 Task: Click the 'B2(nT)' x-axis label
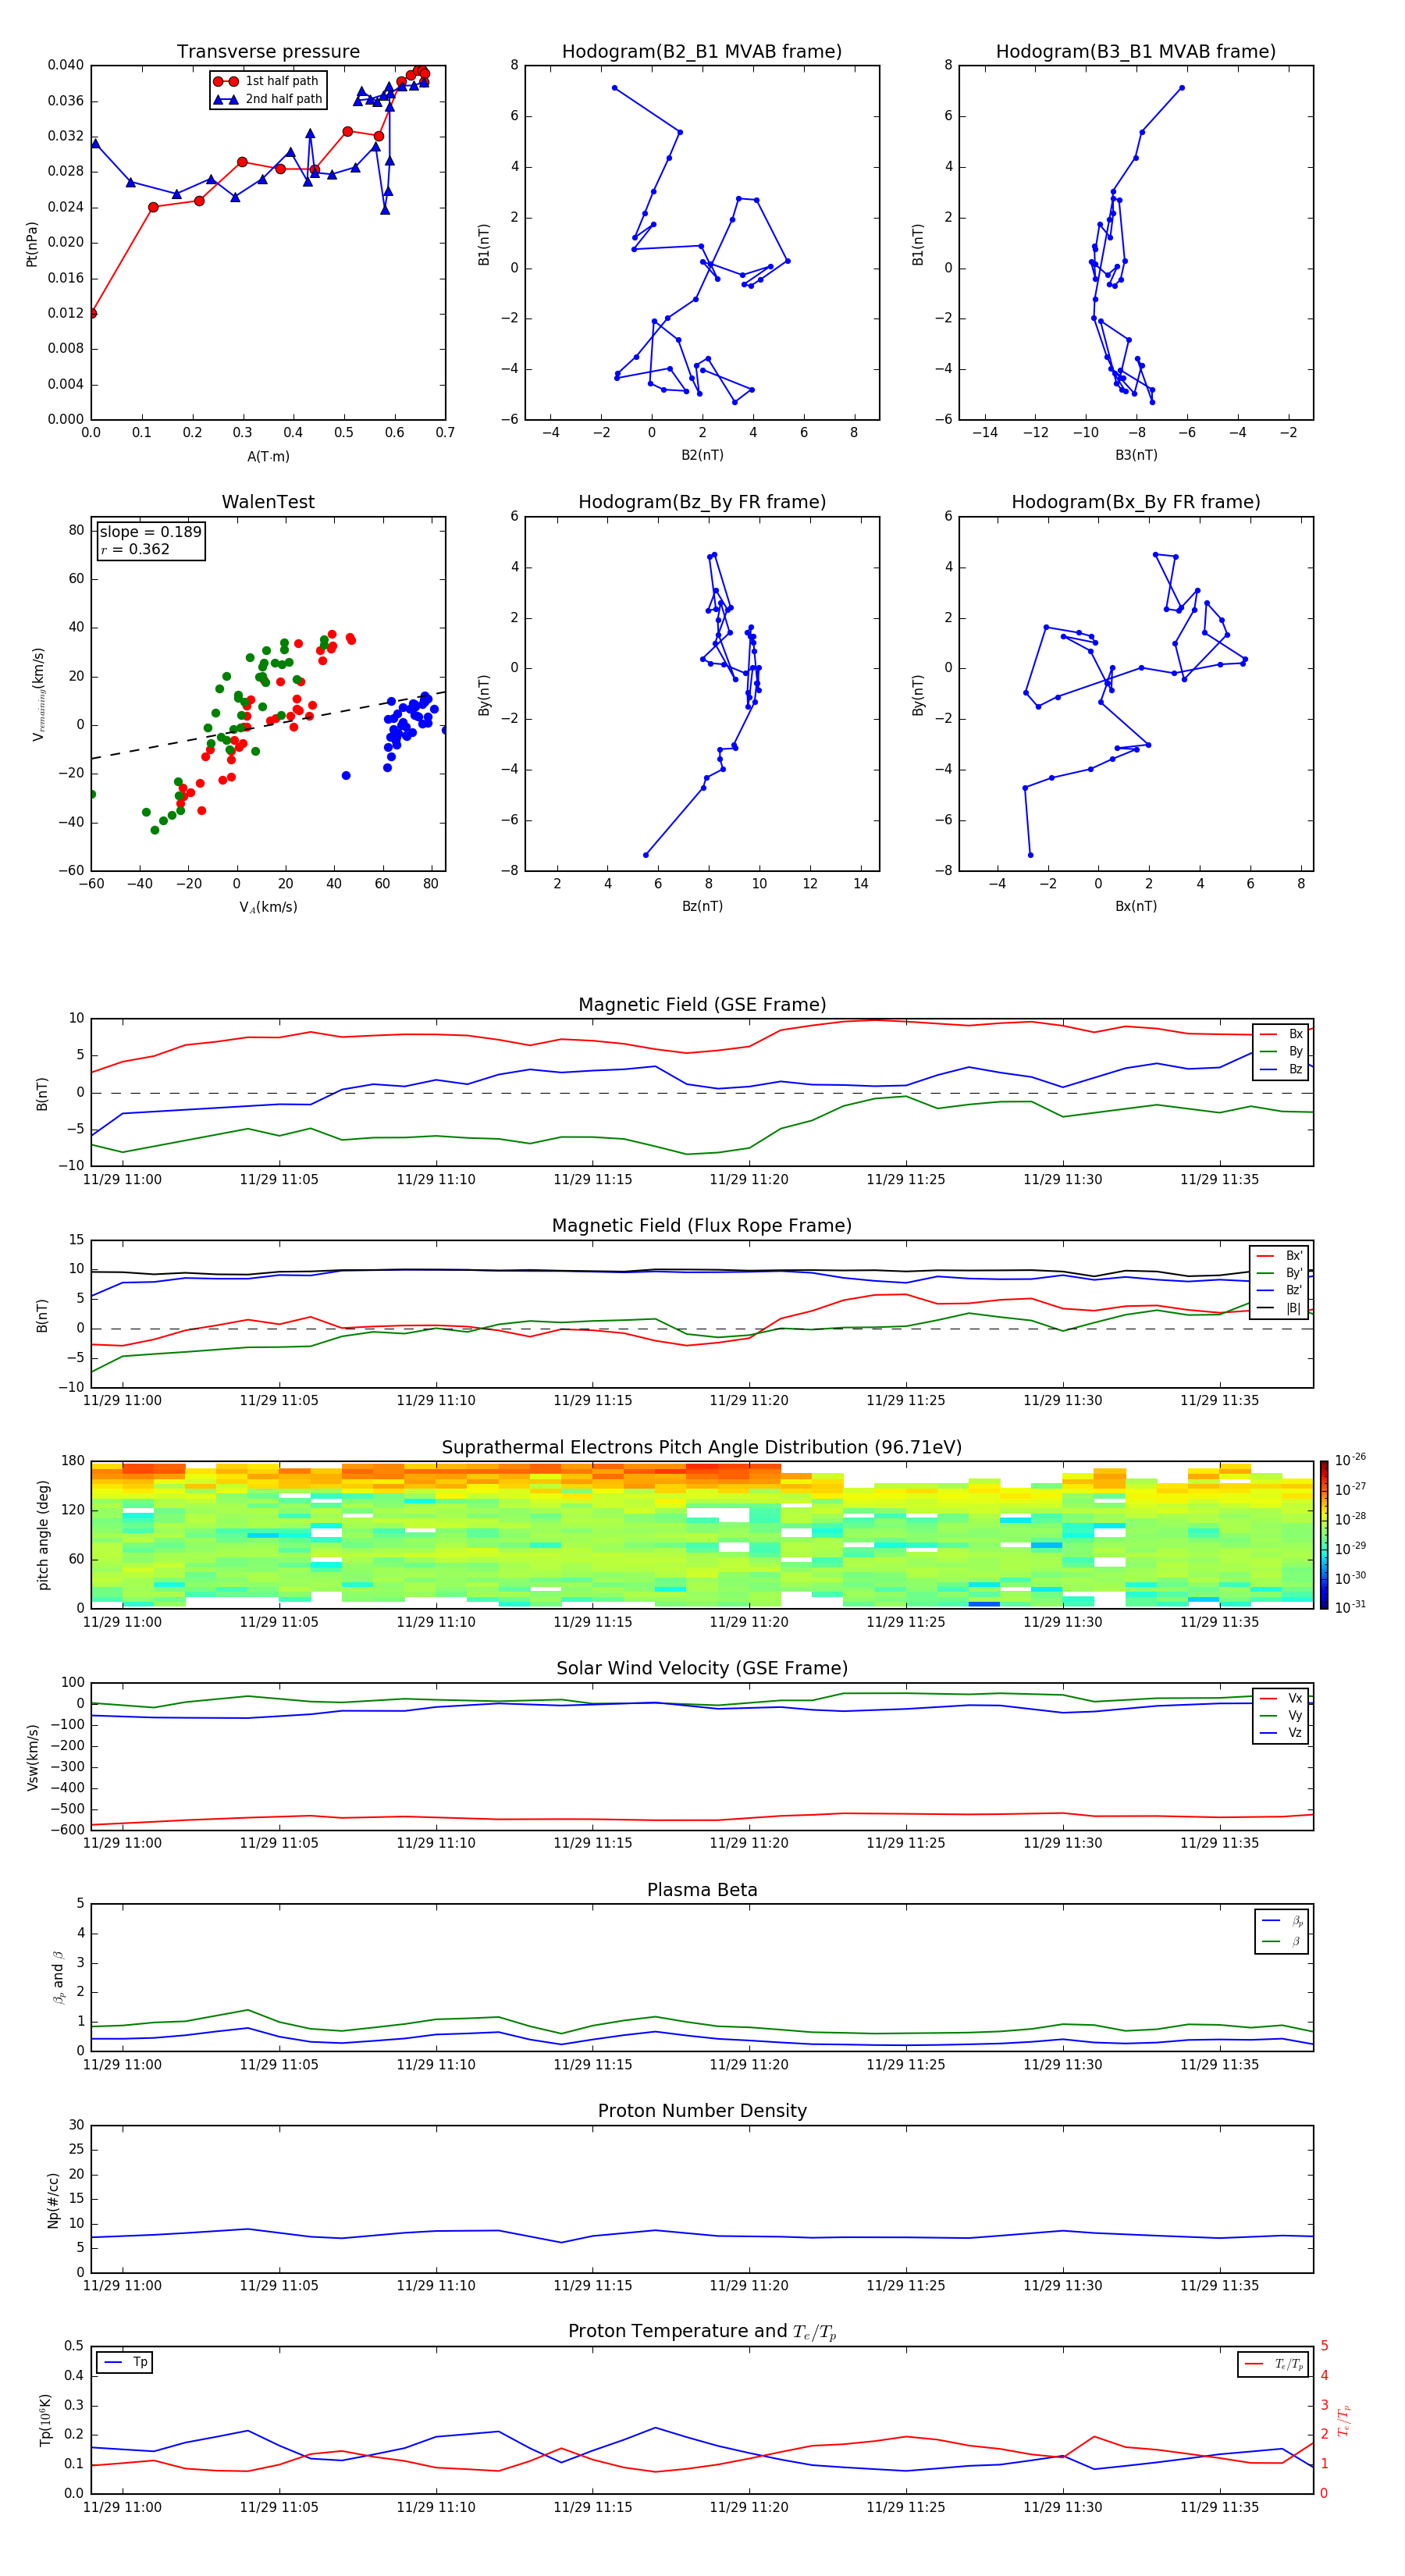click(702, 455)
